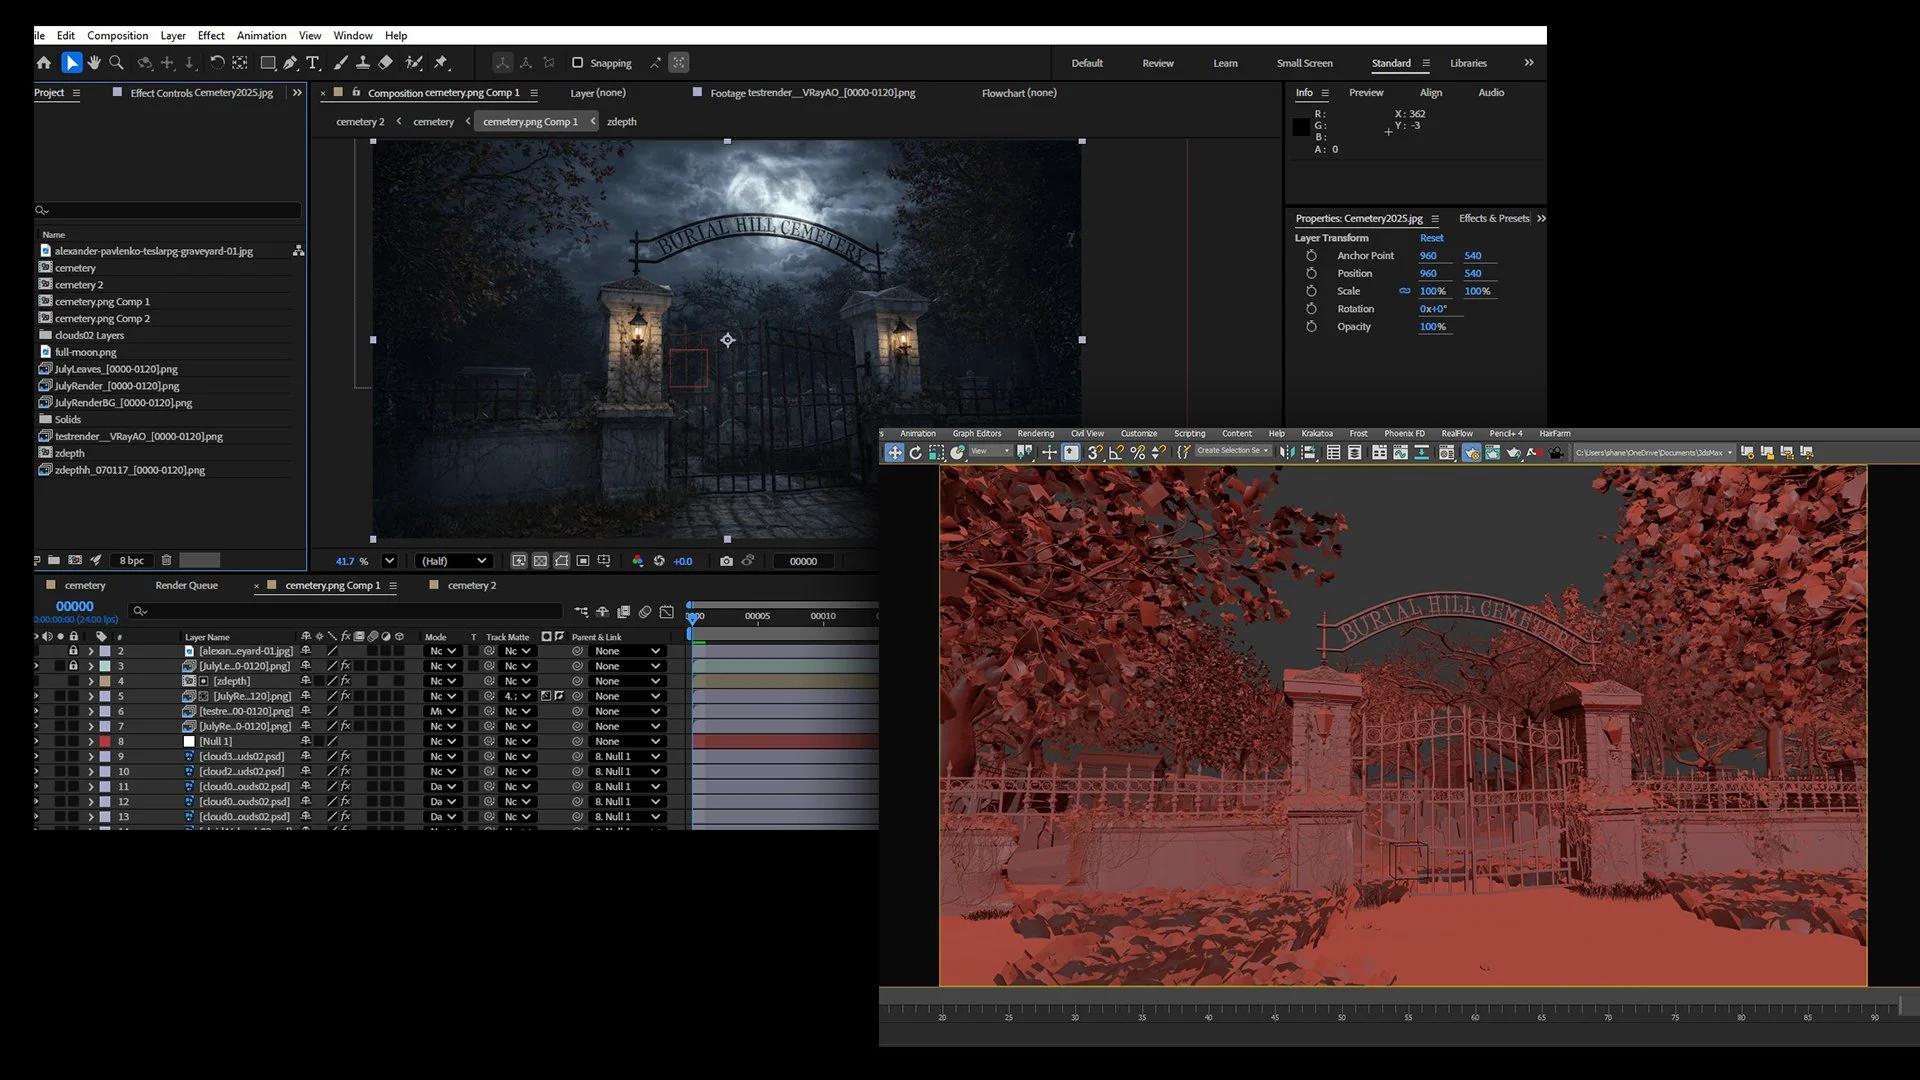1920x1080 pixels.
Task: Switch to the cemetery 2 timeline tab
Action: click(472, 585)
